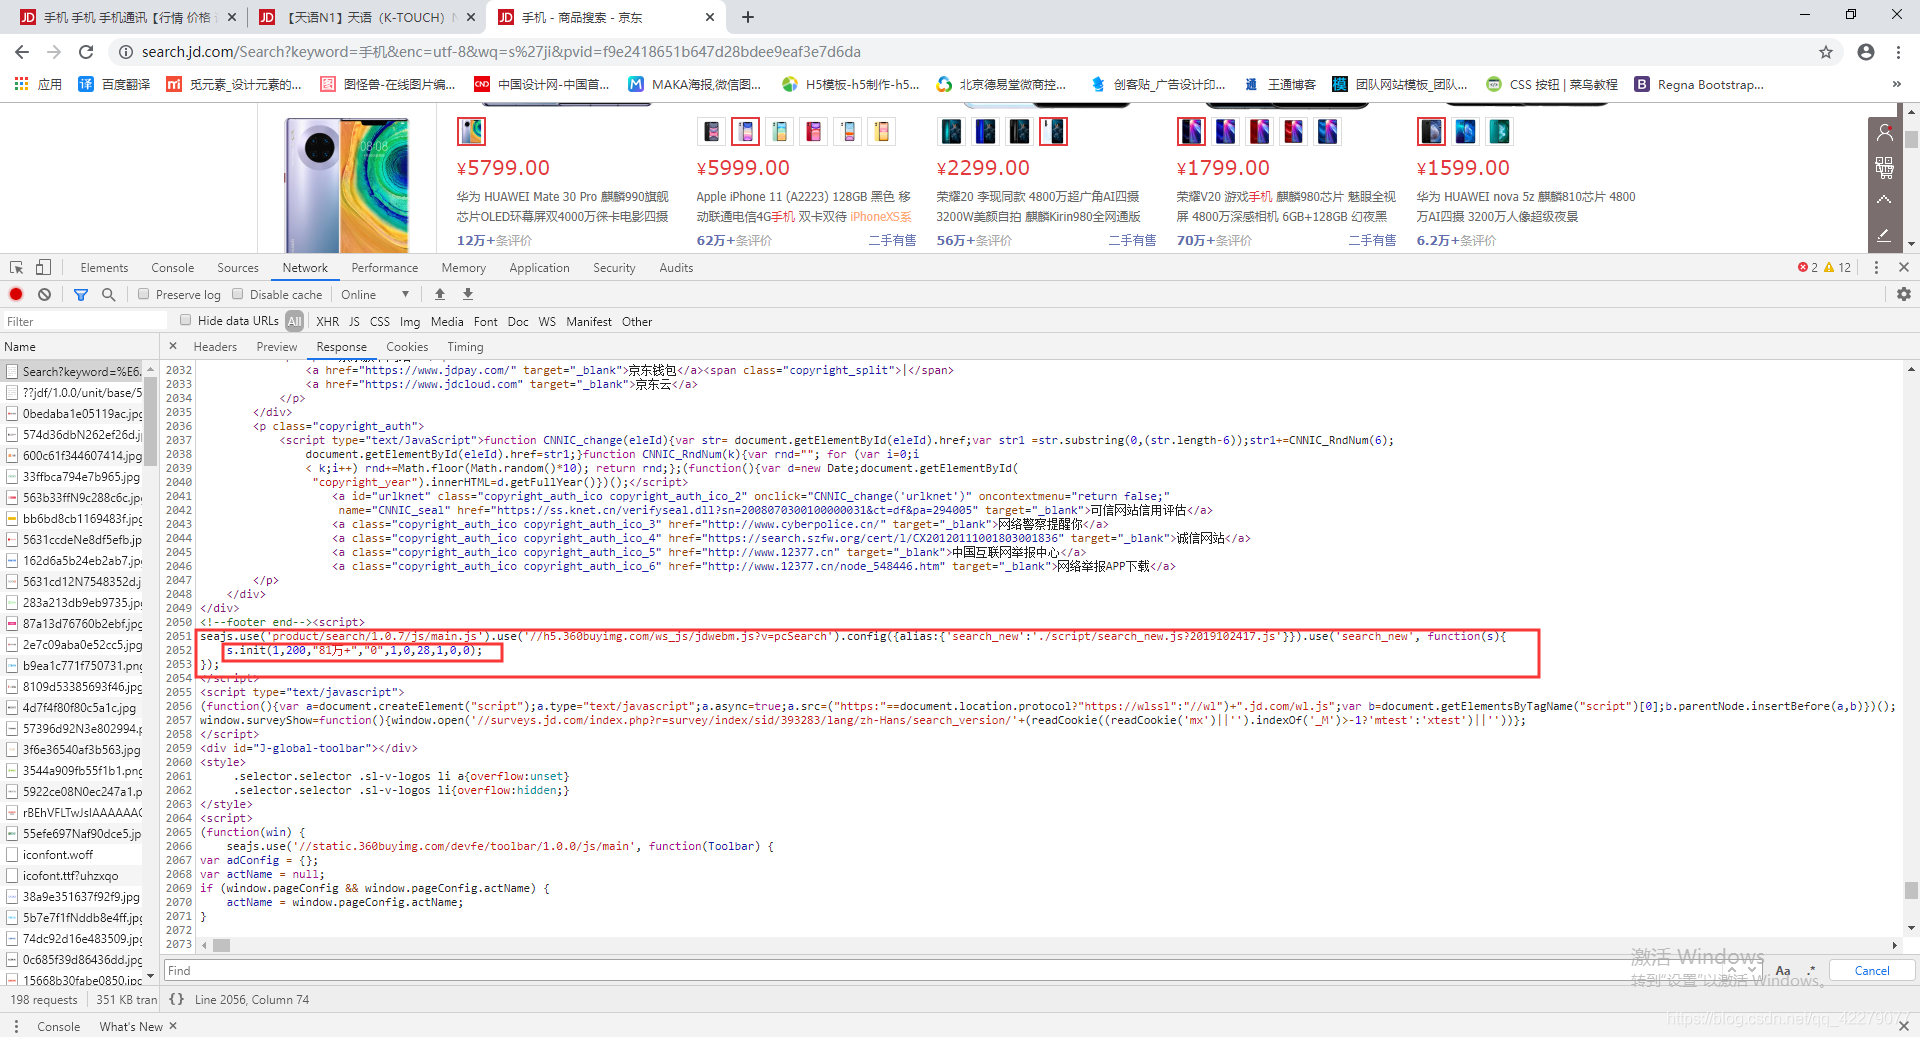
Task: Toggle match case Aa in find bar
Action: coord(1783,970)
